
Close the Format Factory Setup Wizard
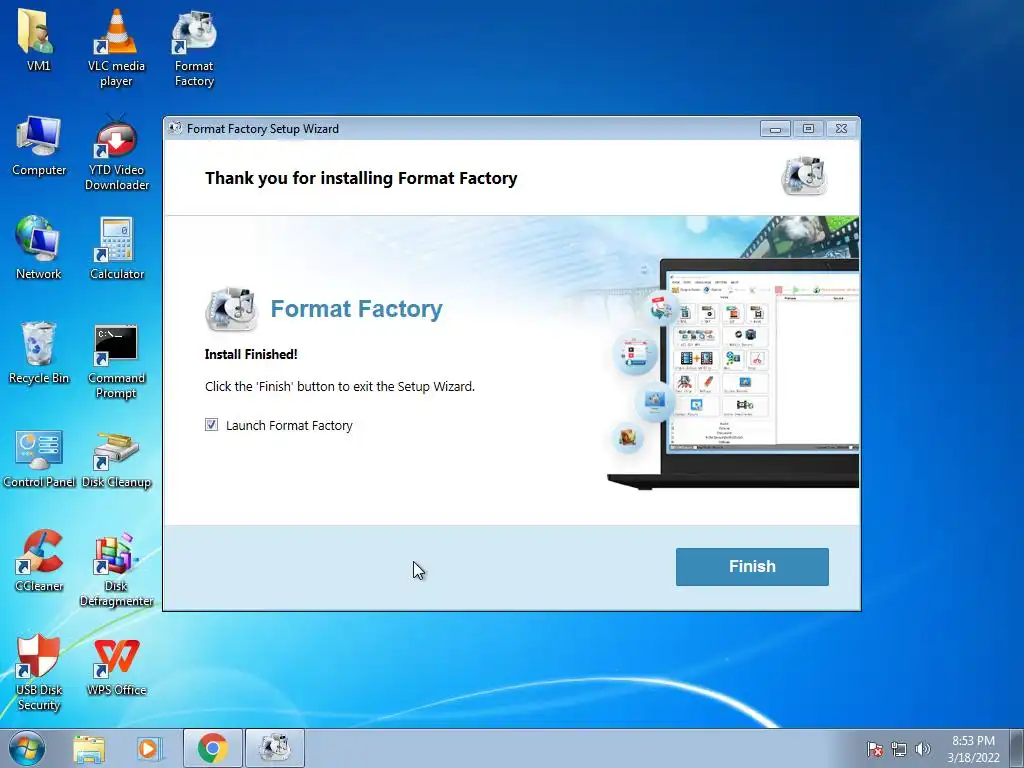pos(842,129)
